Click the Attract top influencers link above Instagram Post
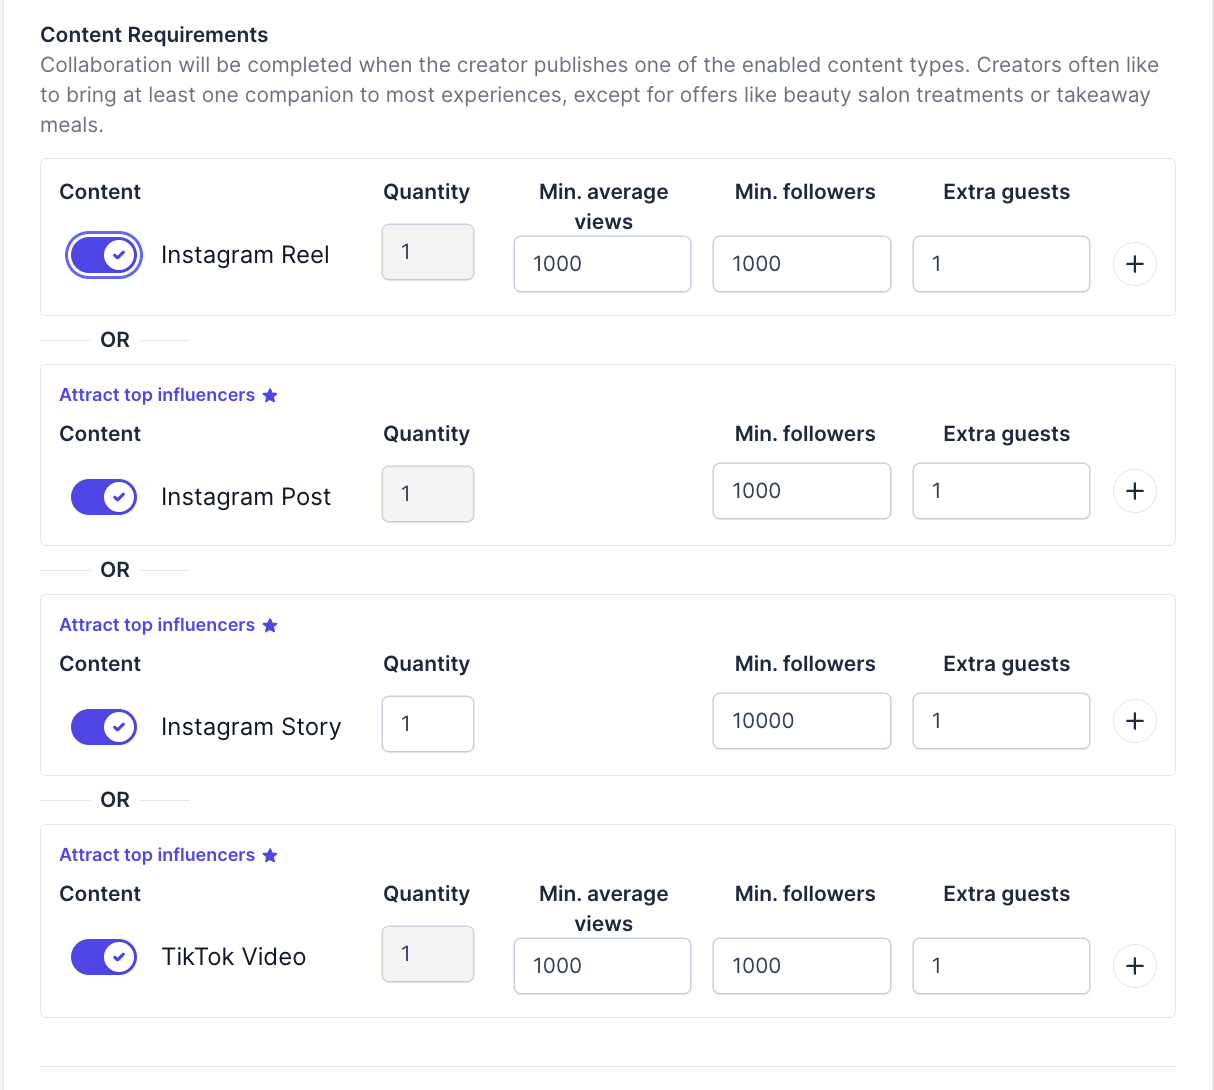1214x1090 pixels. (157, 395)
